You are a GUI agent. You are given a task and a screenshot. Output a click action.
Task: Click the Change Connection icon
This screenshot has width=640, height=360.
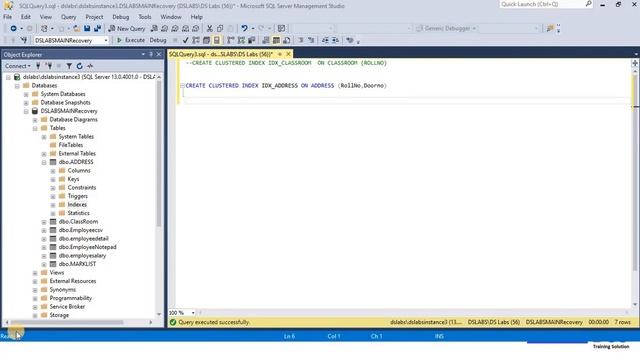pyautogui.click(x=24, y=40)
